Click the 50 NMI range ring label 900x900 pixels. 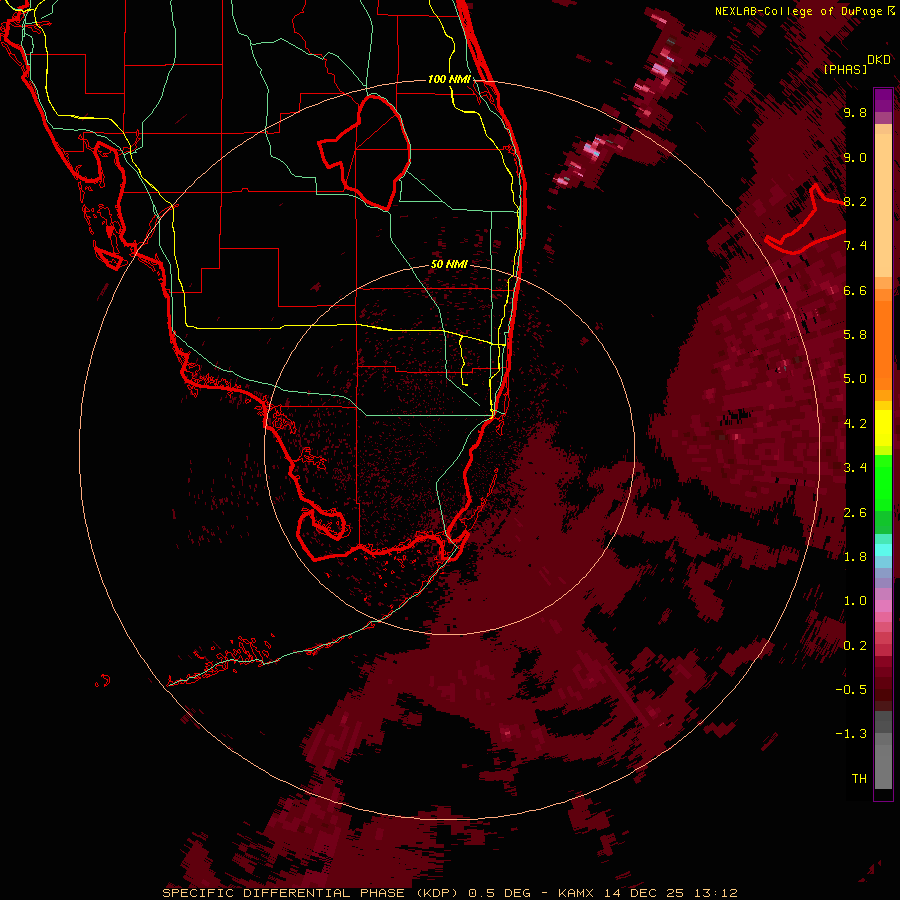pyautogui.click(x=449, y=264)
